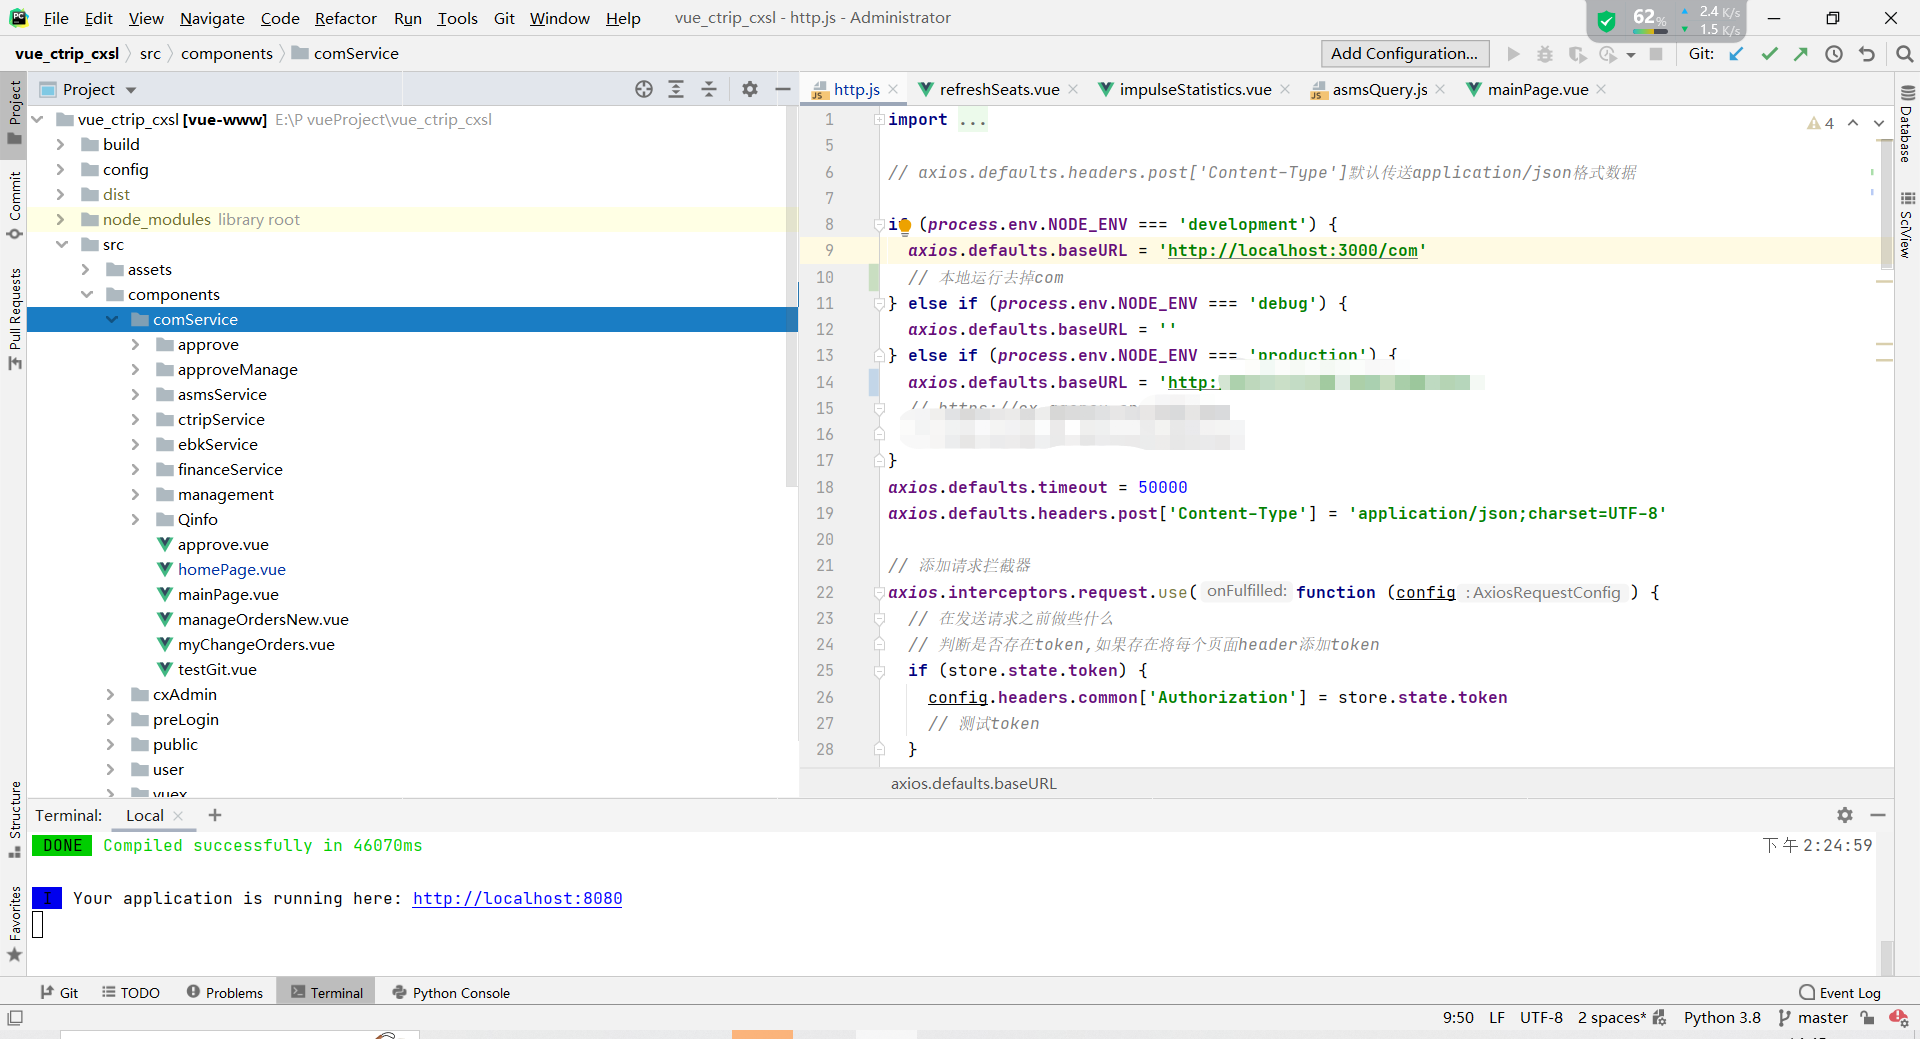The image size is (1920, 1039).
Task: Toggle TODO tool window button
Action: (131, 992)
